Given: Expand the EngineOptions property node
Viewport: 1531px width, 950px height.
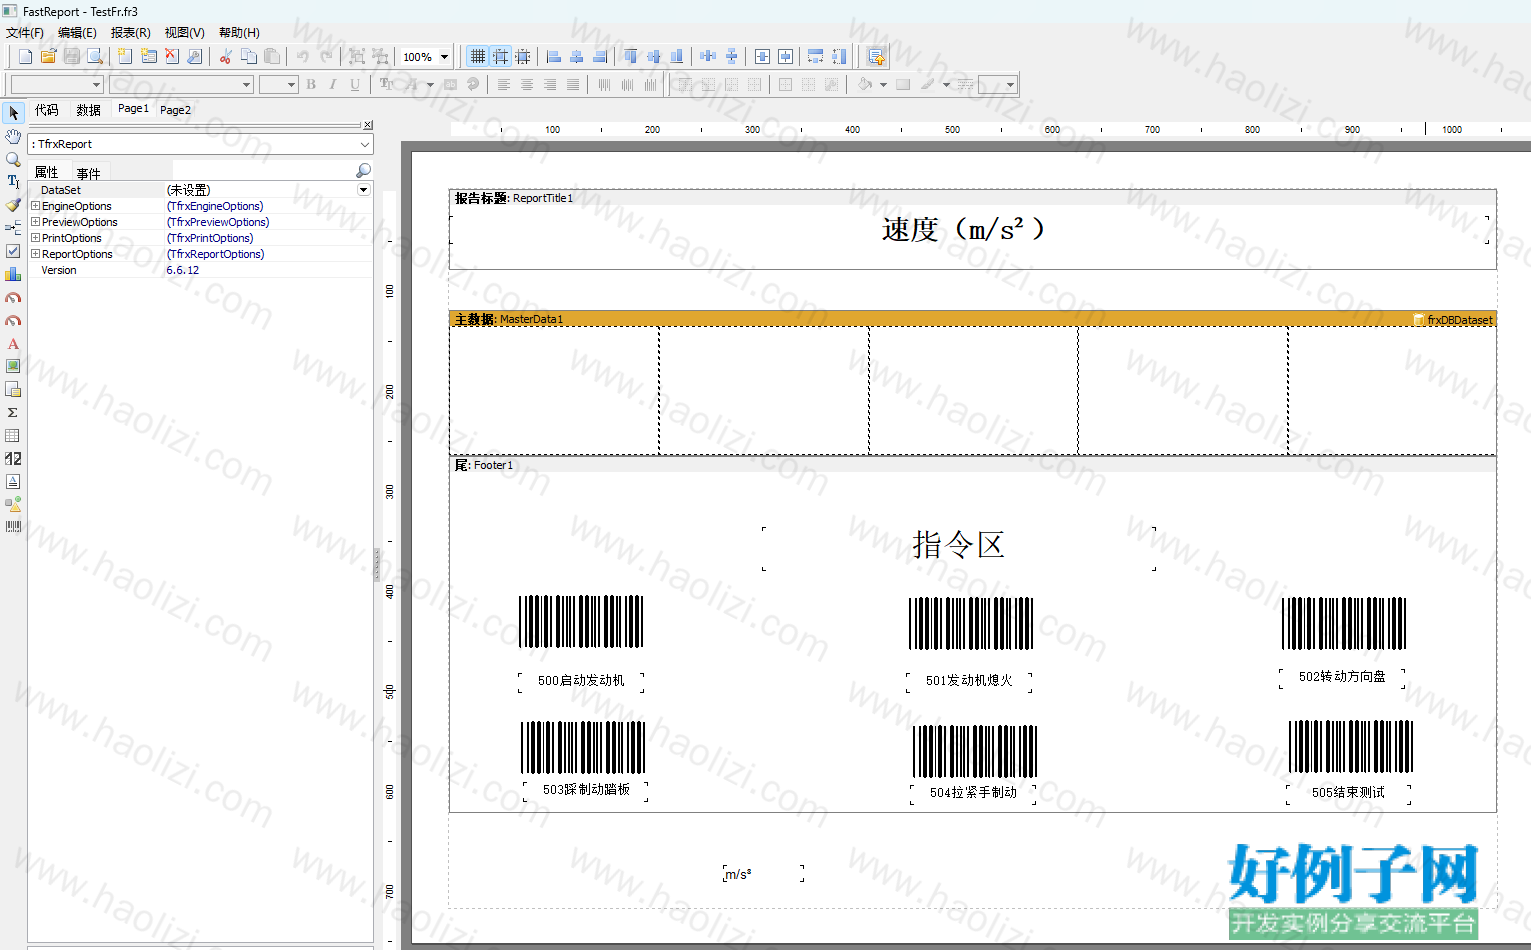Looking at the screenshot, I should click(x=35, y=206).
